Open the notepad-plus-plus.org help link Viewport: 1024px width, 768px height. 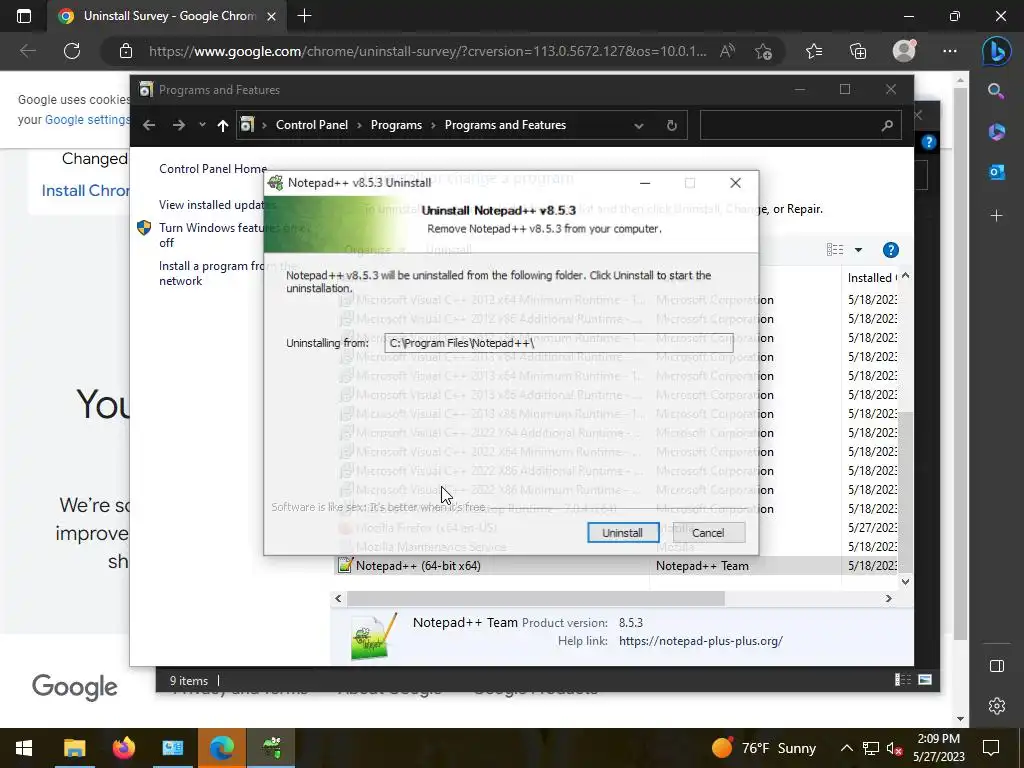tap(701, 641)
